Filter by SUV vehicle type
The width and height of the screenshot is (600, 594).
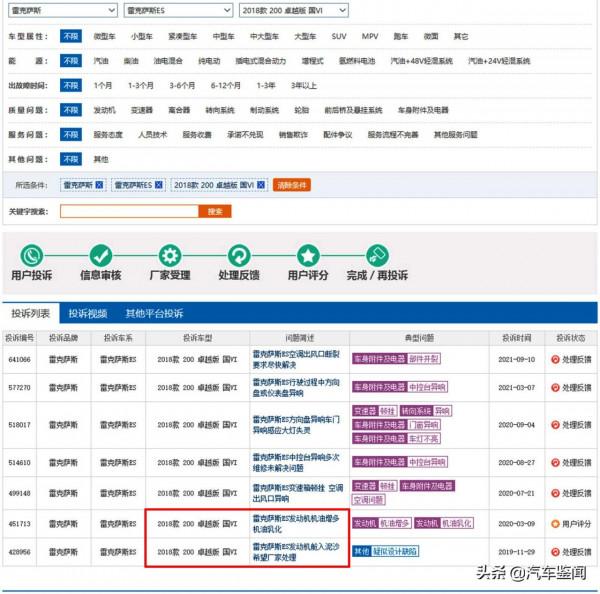(339, 36)
